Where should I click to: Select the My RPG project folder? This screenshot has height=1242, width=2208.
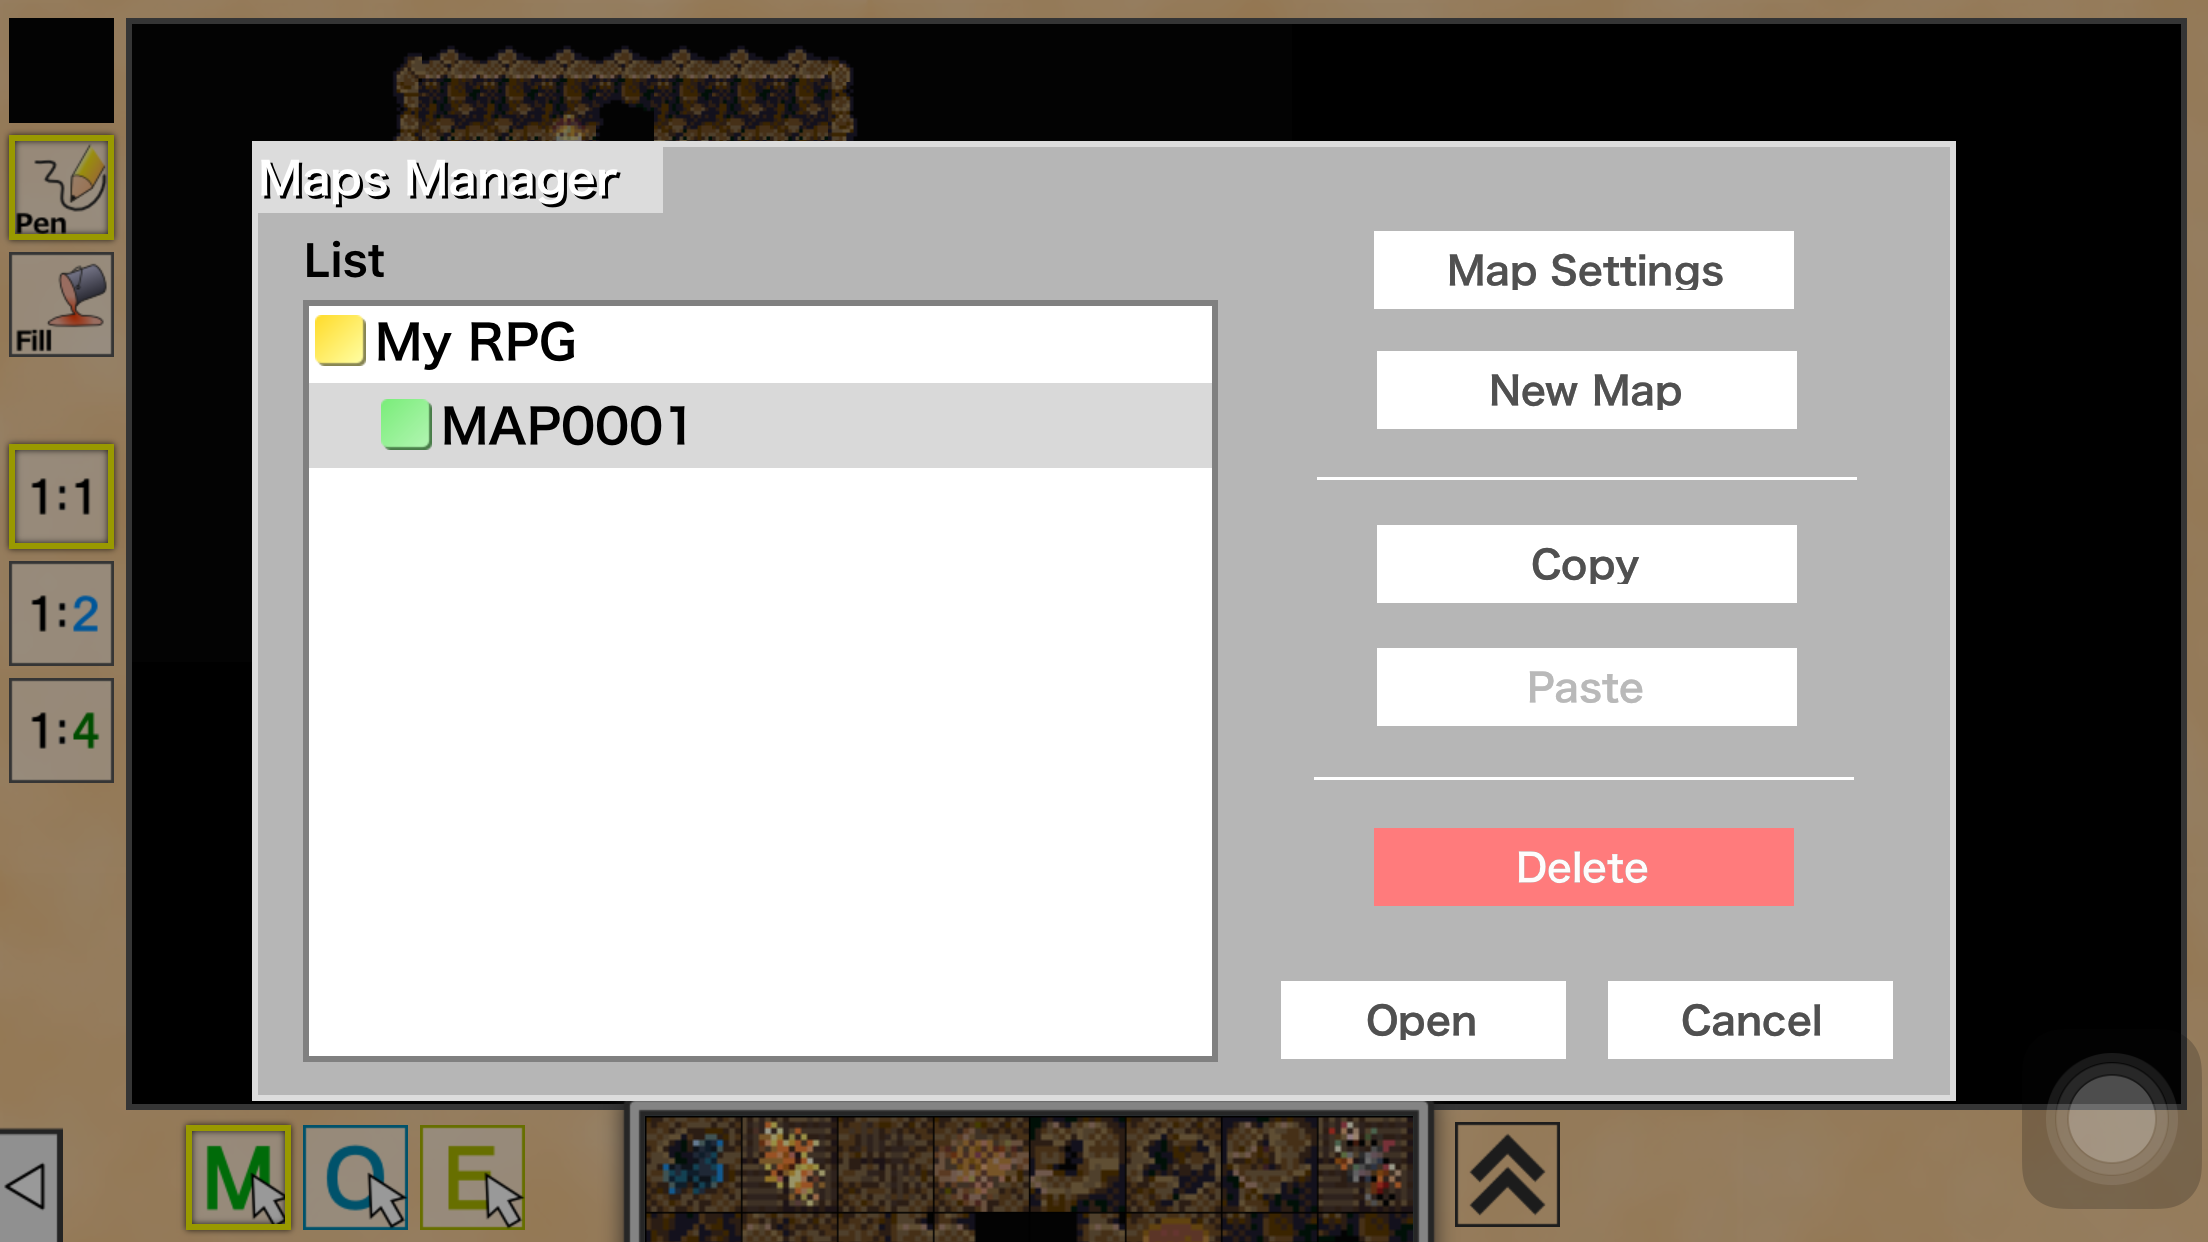pos(475,343)
